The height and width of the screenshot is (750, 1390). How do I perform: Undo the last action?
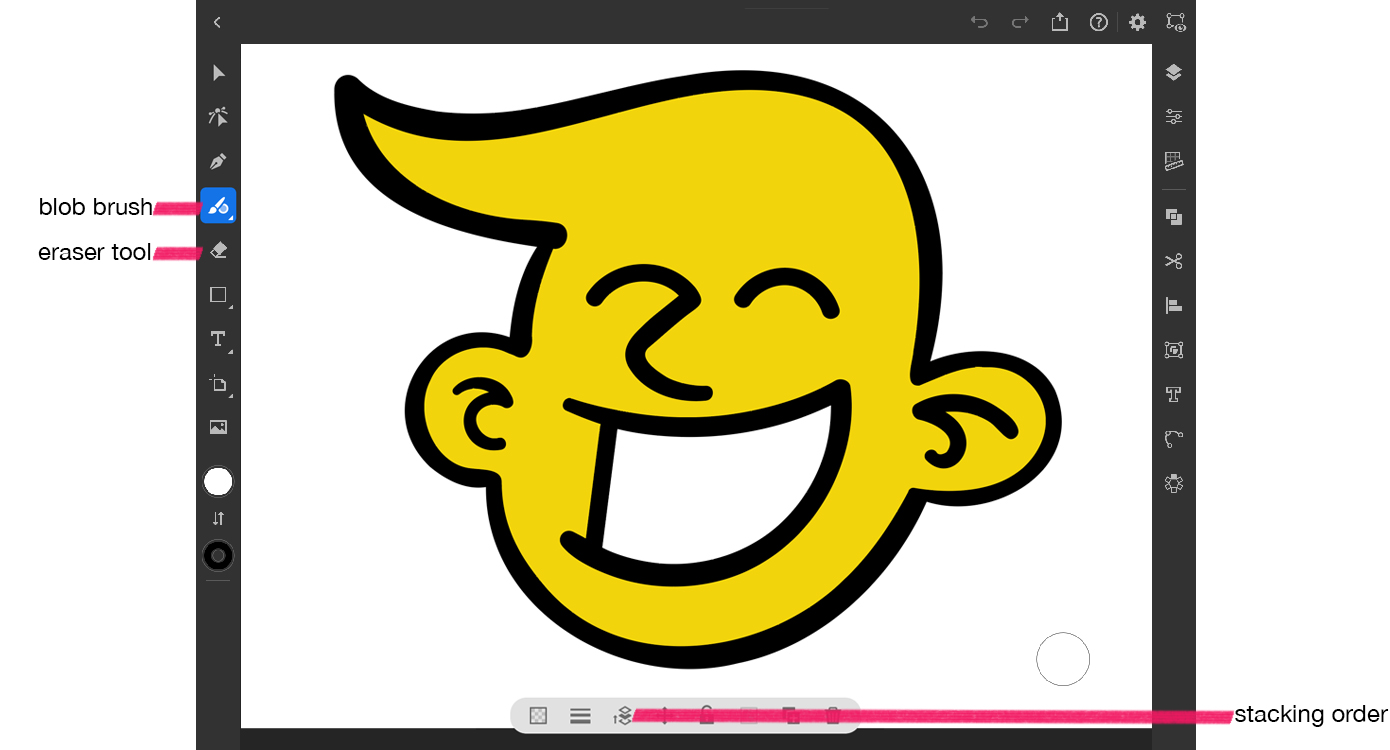[x=978, y=22]
